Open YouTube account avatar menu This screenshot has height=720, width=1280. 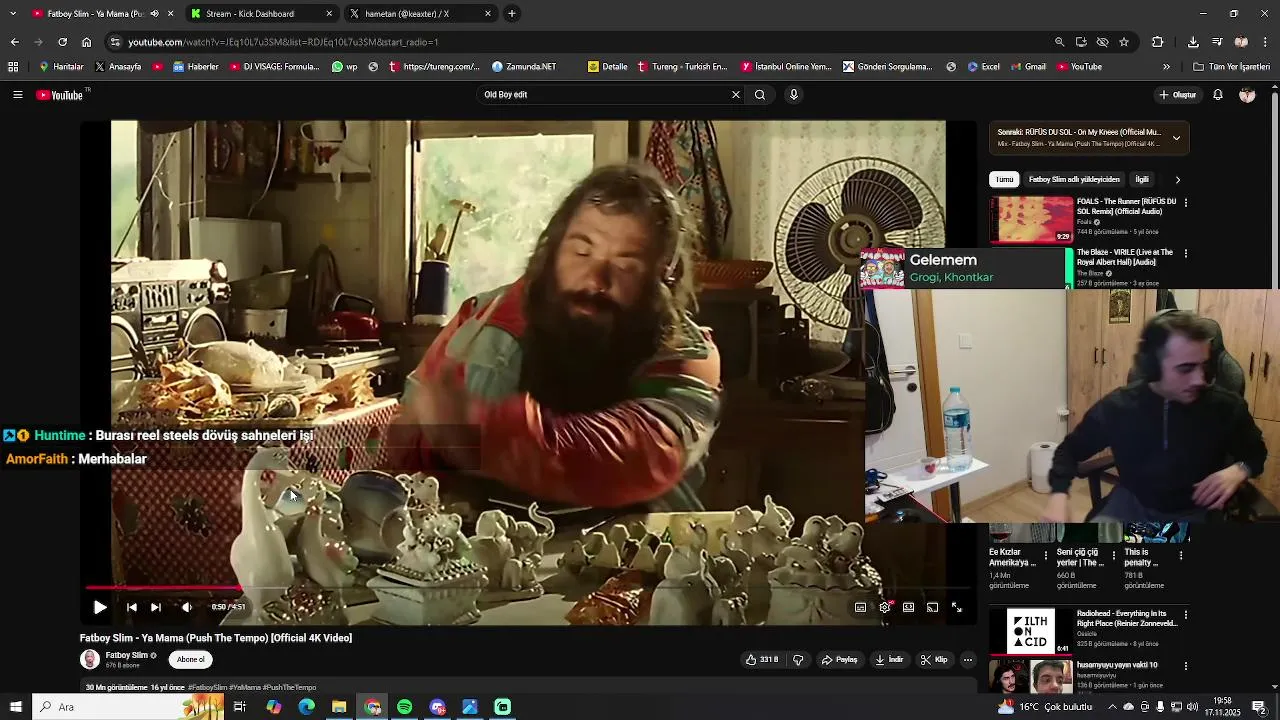click(x=1247, y=95)
